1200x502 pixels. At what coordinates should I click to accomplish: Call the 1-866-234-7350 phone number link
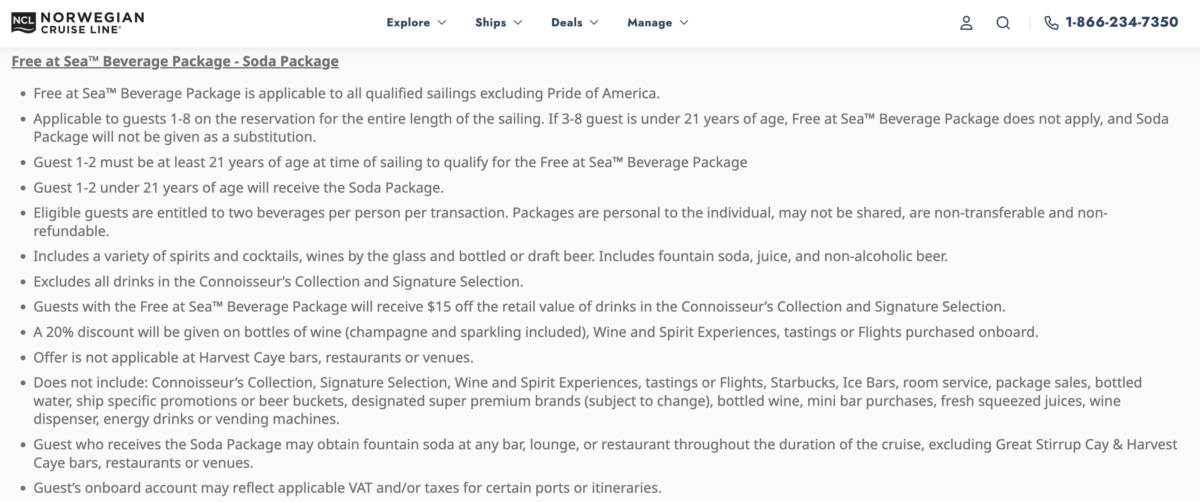(x=1121, y=23)
